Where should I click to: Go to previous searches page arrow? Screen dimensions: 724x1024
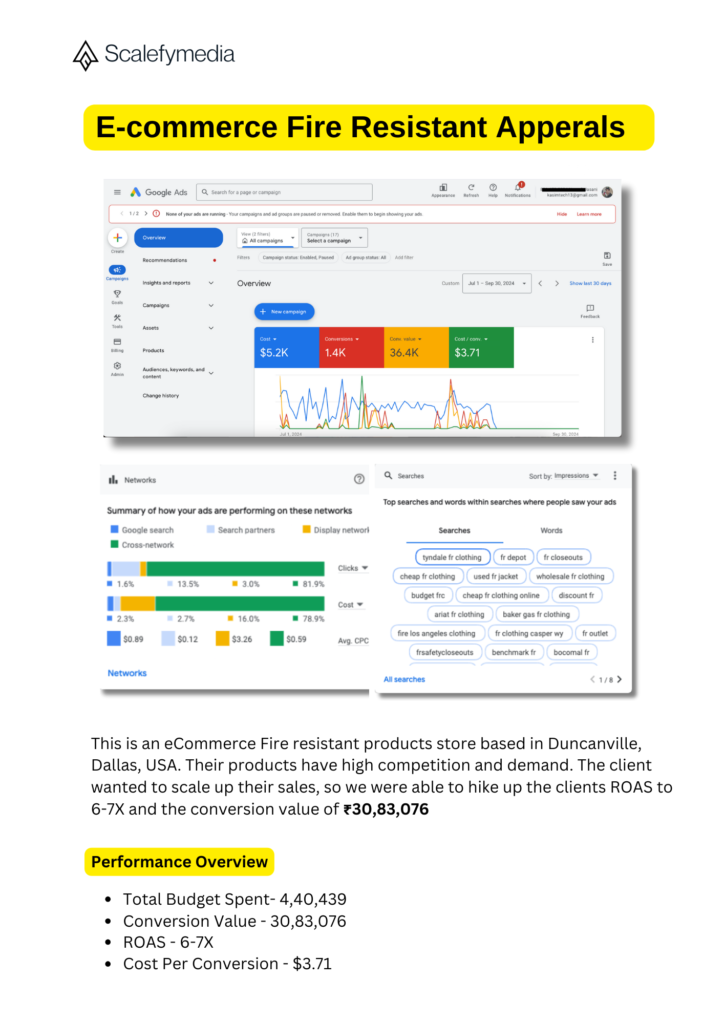pyautogui.click(x=592, y=679)
